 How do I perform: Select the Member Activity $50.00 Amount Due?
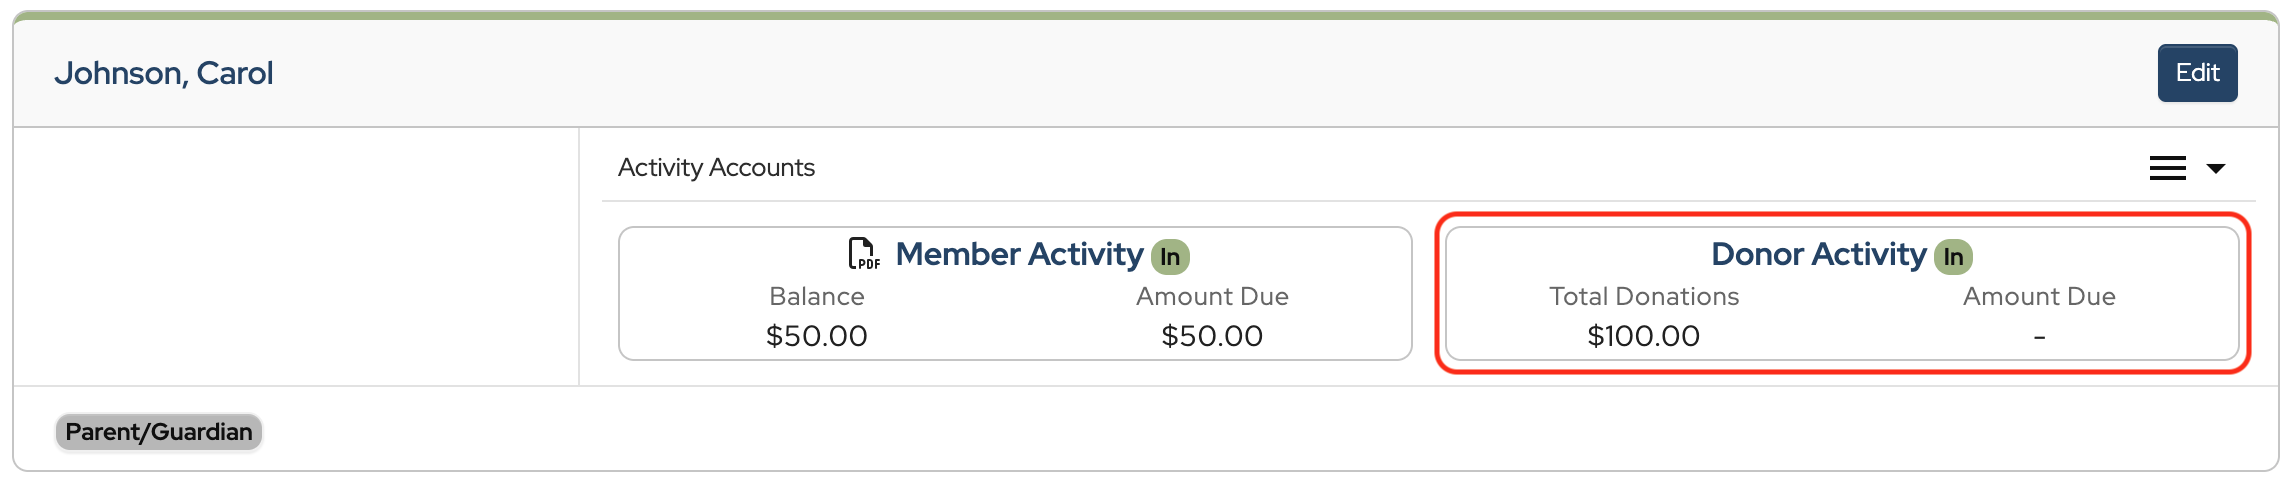pos(1212,336)
